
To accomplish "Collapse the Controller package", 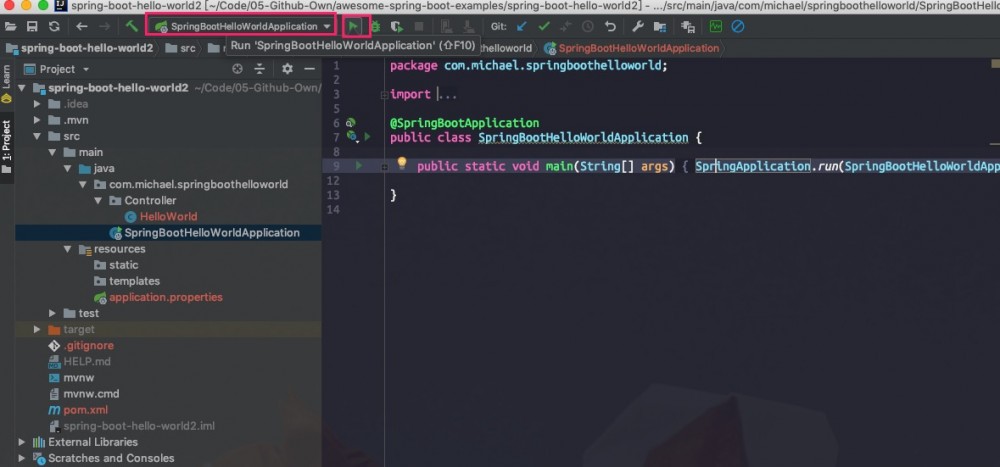I will (x=98, y=200).
